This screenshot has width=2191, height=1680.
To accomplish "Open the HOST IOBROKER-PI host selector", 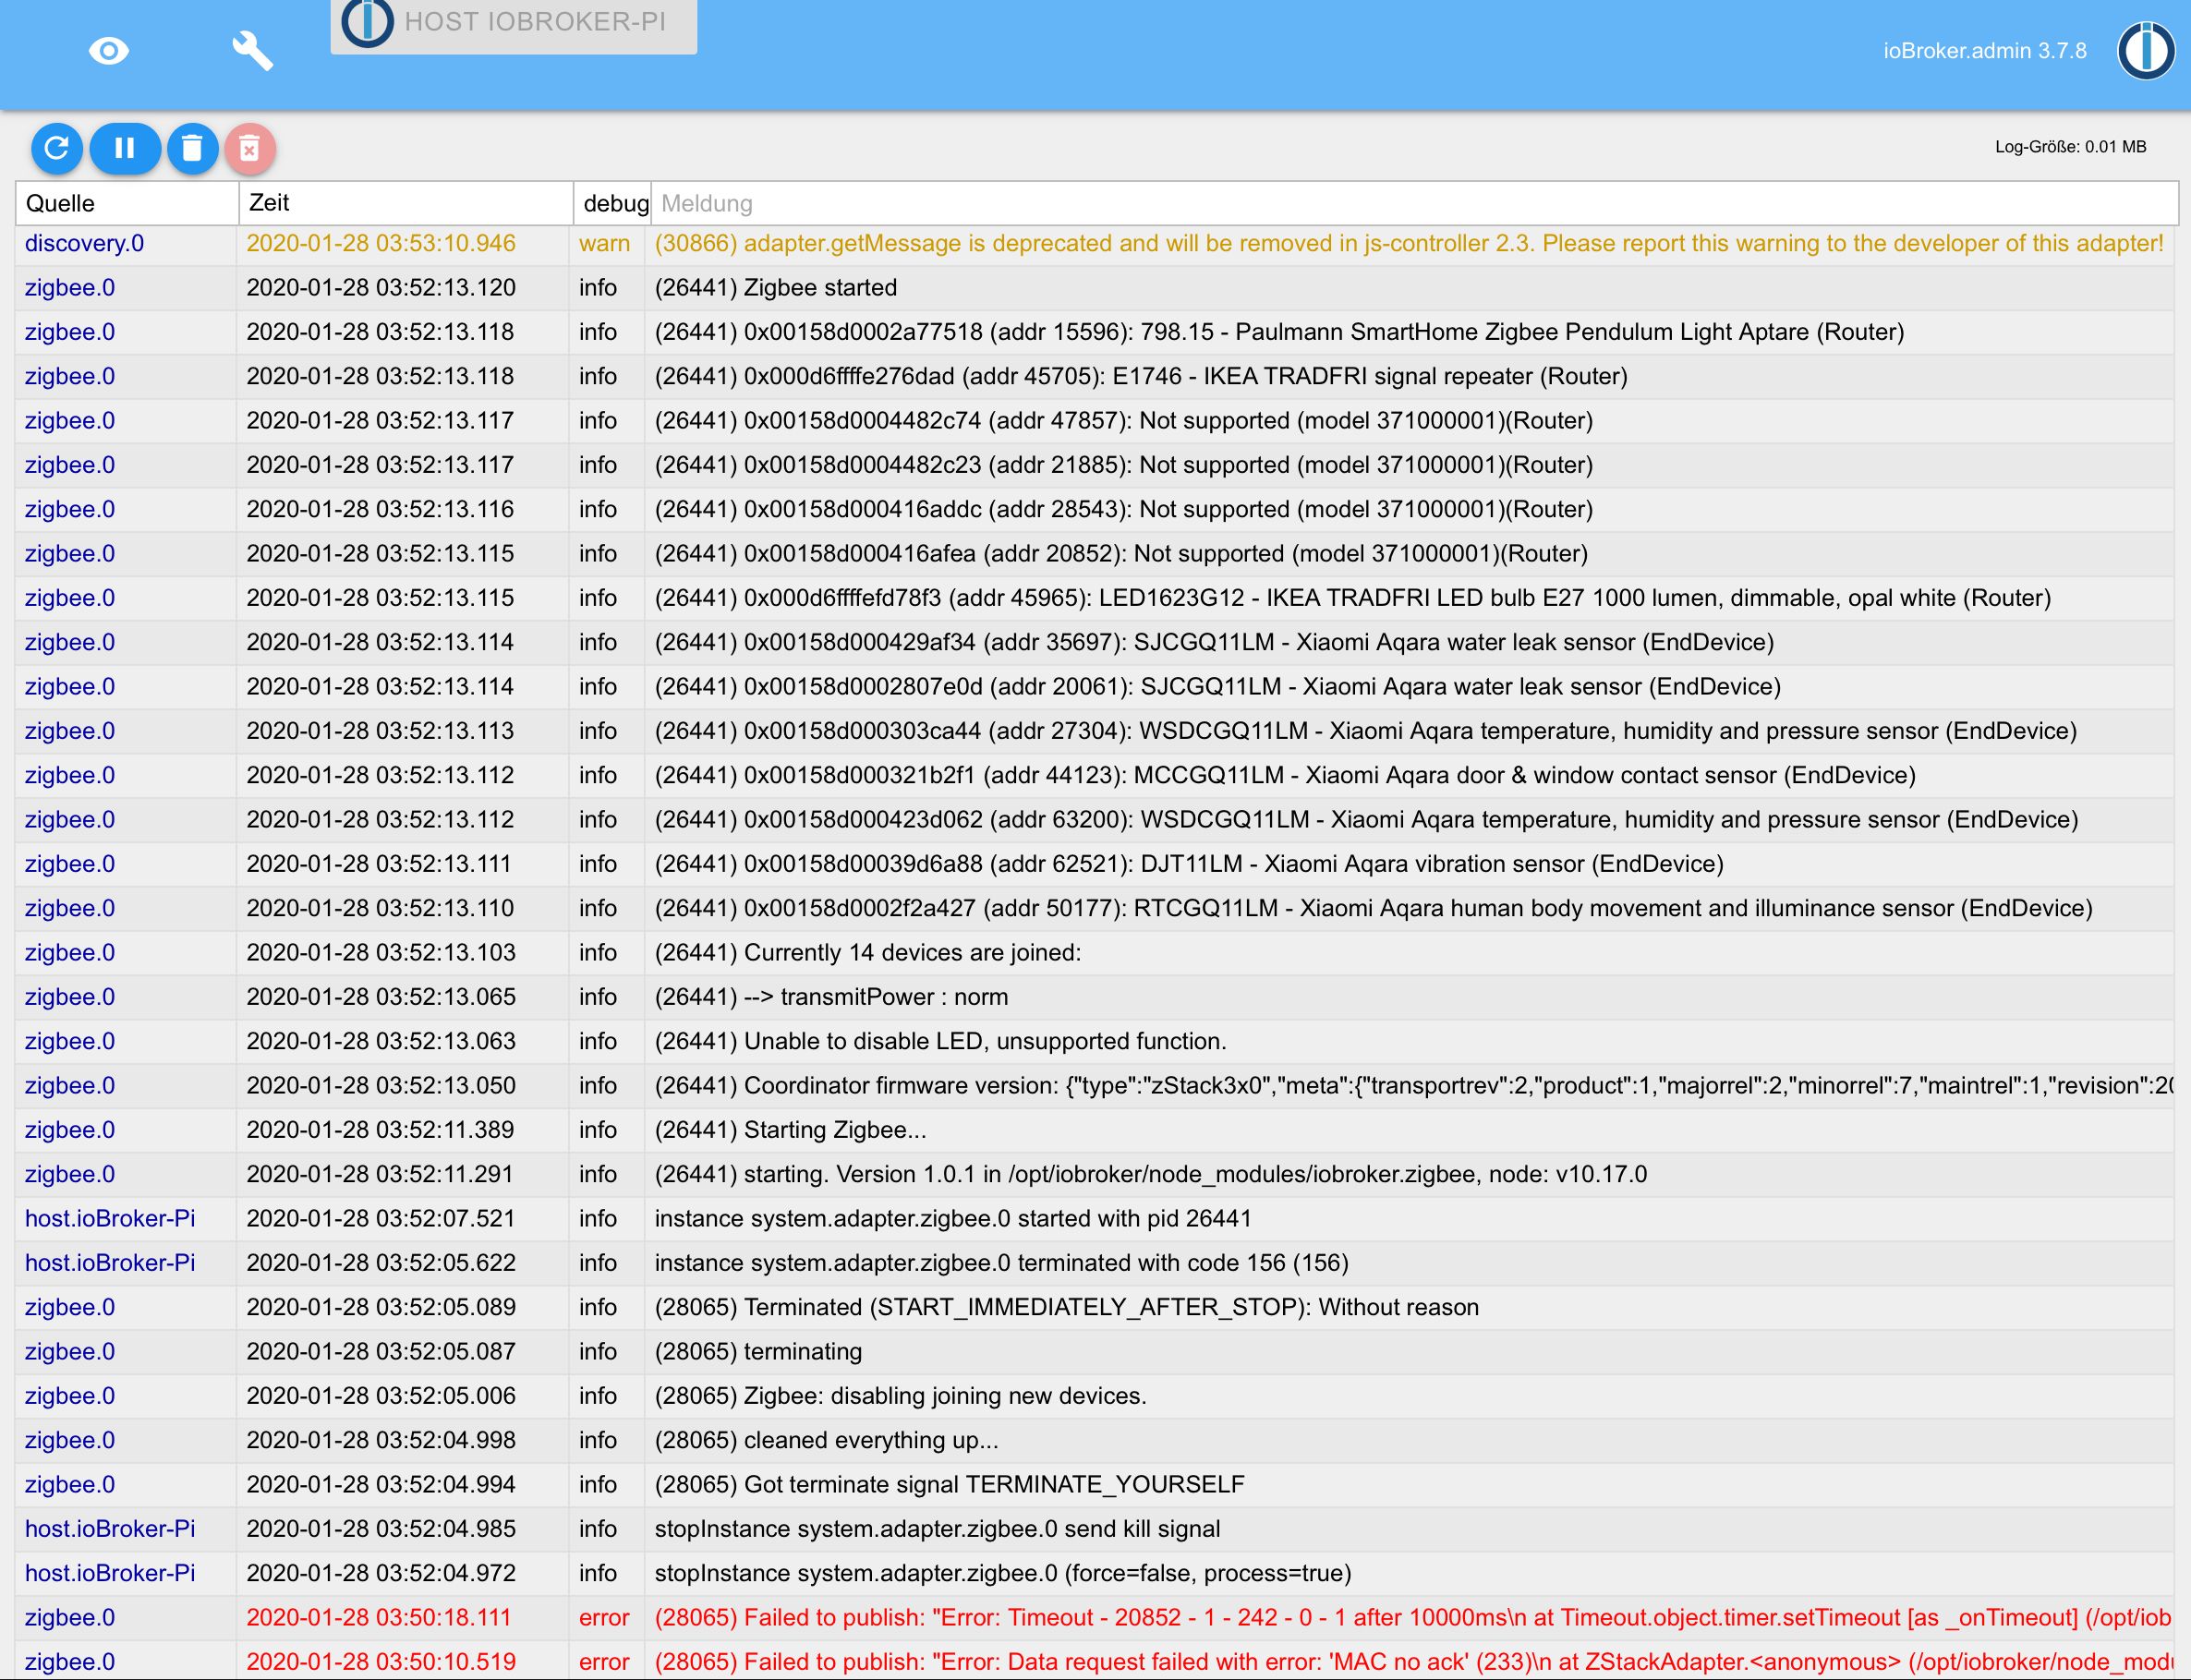I will (535, 22).
